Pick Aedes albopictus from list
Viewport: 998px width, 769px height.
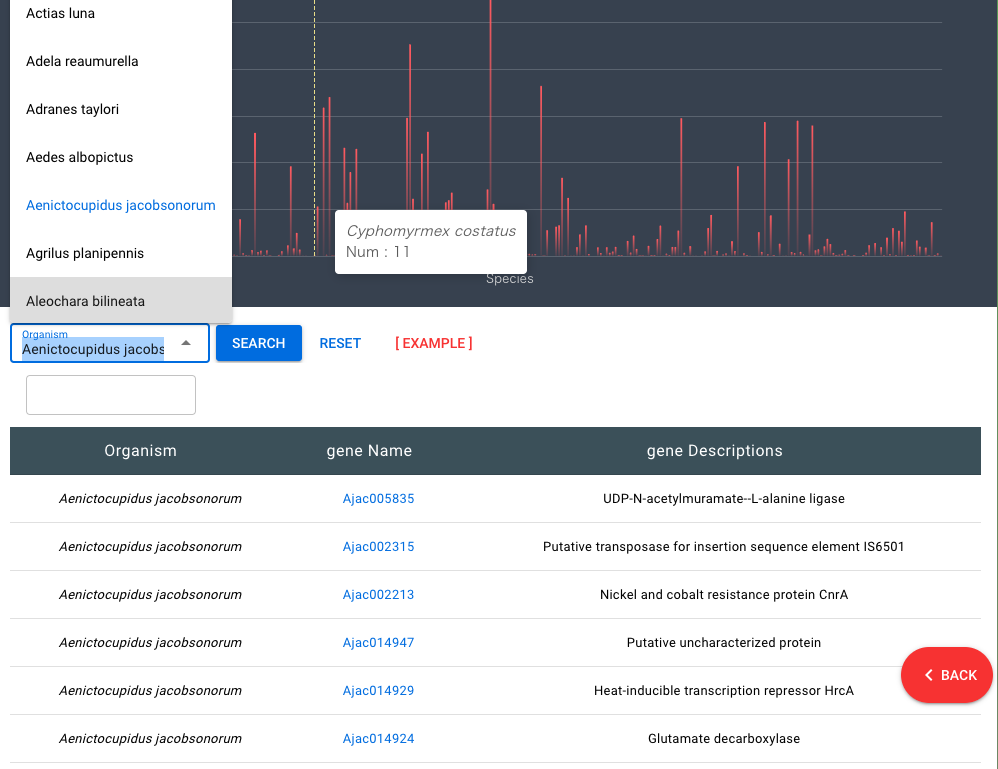pyautogui.click(x=121, y=157)
